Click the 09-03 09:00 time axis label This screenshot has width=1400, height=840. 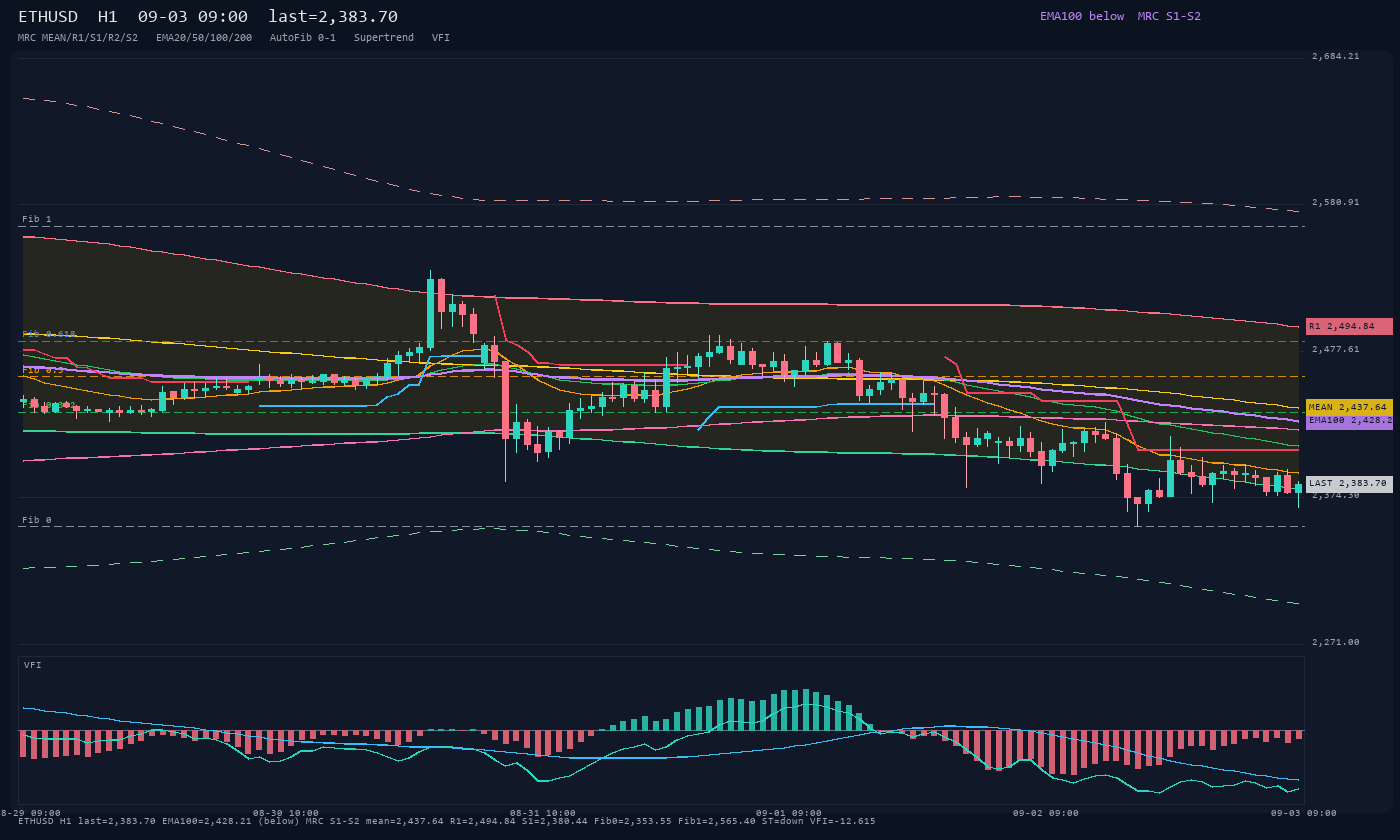[x=1304, y=813]
